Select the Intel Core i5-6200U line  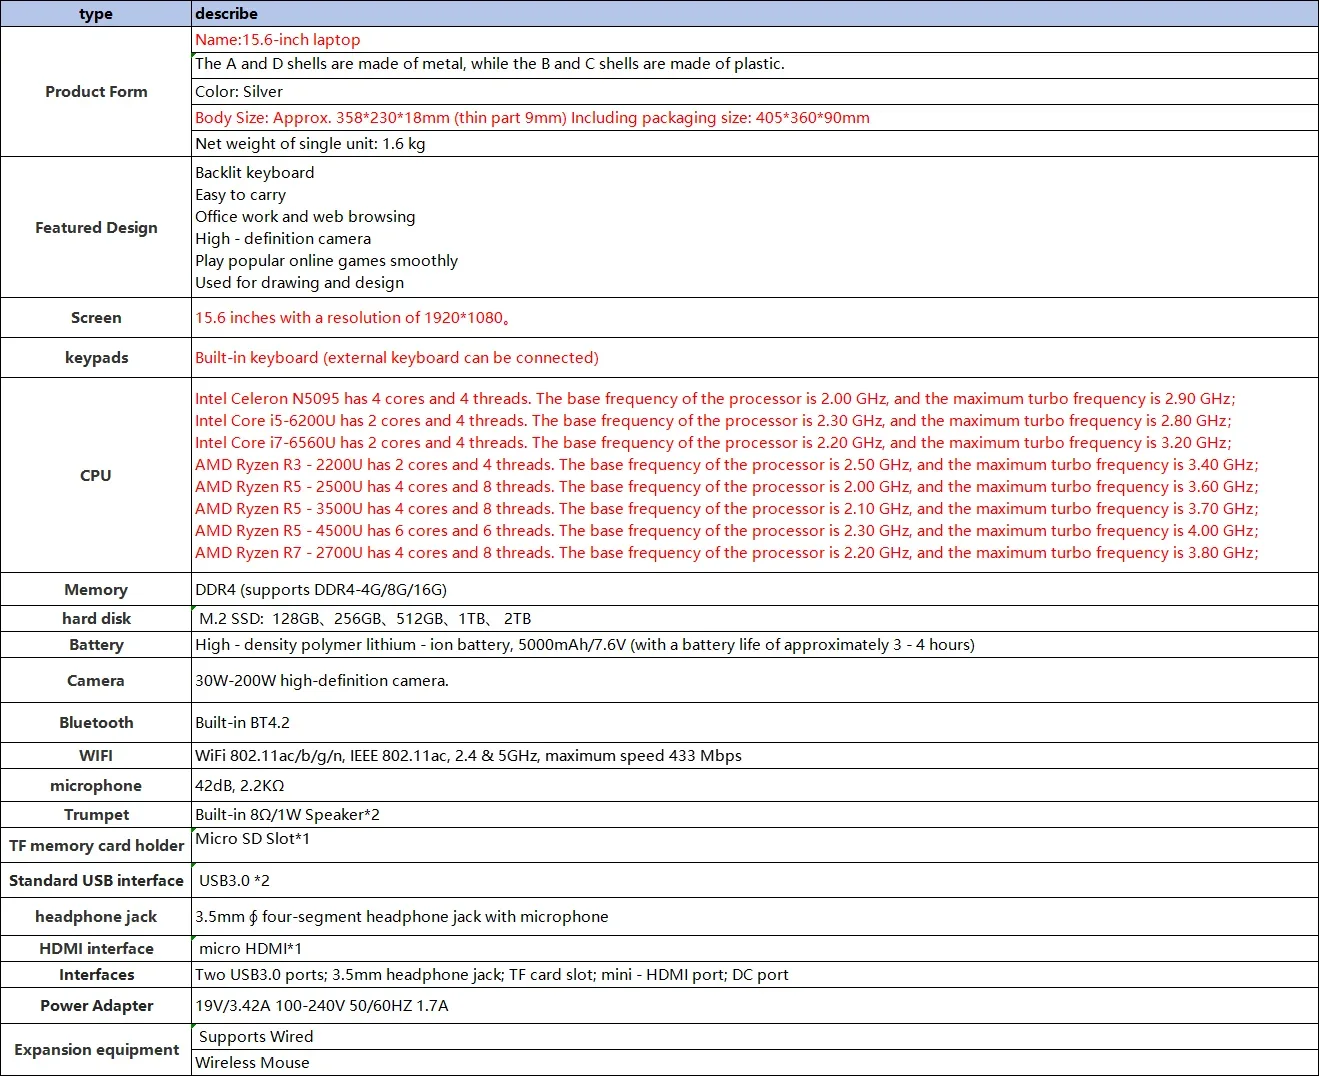coord(713,420)
